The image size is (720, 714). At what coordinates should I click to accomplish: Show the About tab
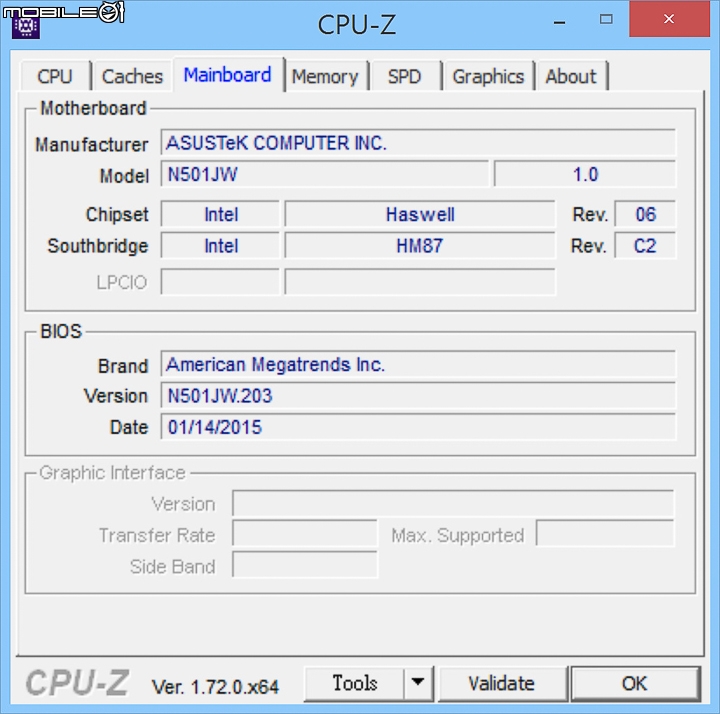[x=571, y=76]
